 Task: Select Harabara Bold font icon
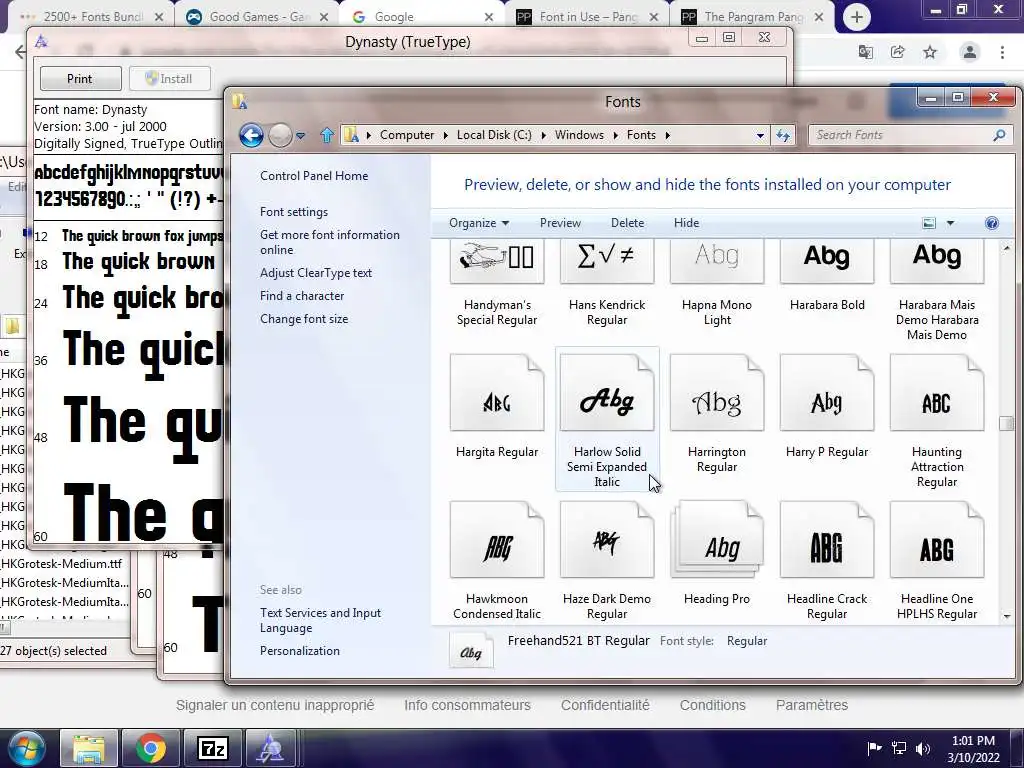[827, 261]
